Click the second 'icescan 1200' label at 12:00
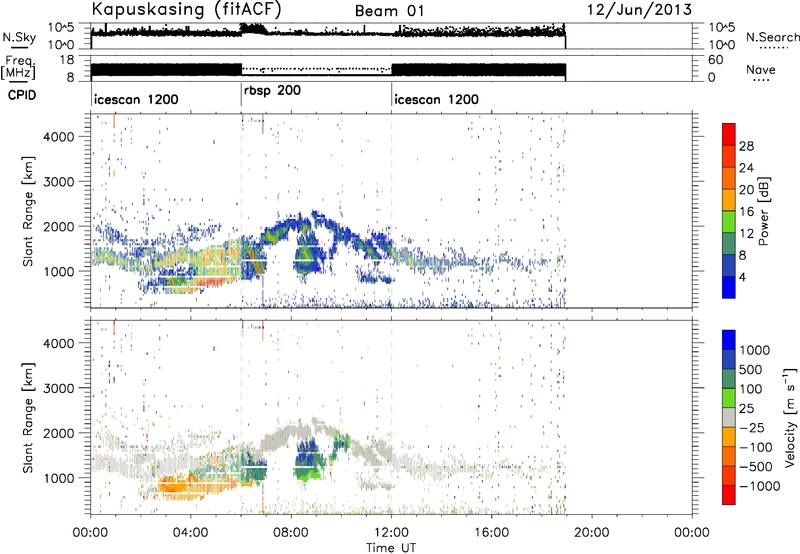 coord(437,99)
